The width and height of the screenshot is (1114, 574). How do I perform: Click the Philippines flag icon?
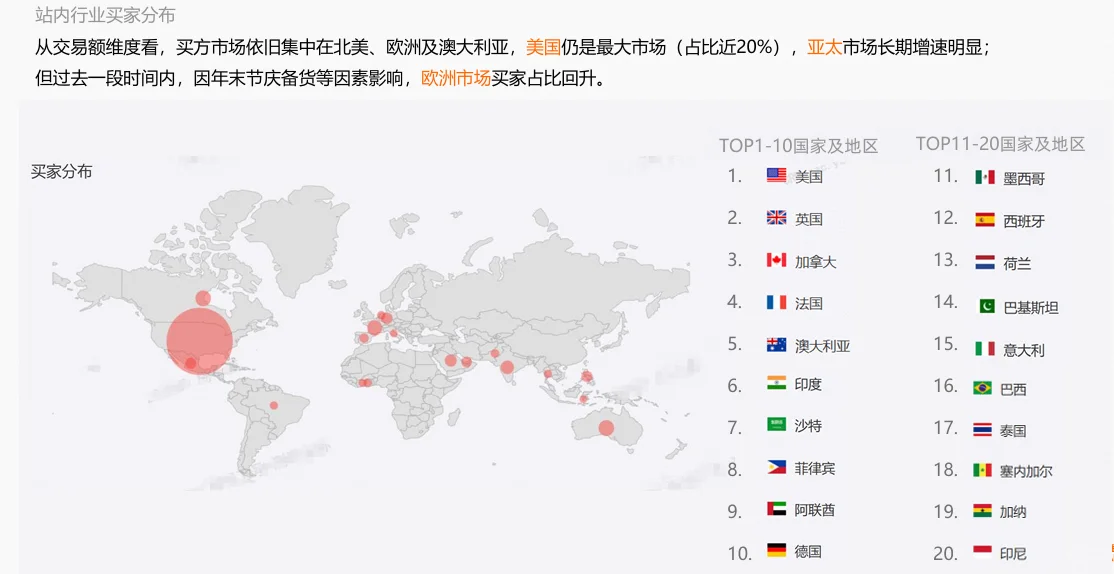(x=777, y=467)
